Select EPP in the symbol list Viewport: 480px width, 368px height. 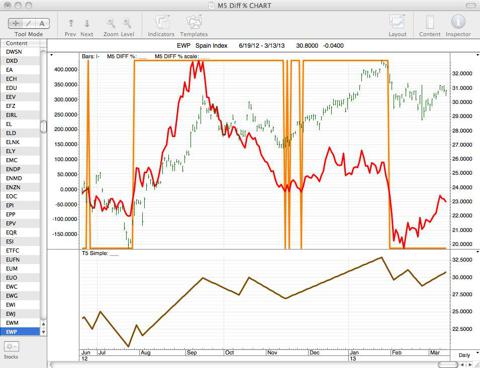20,214
